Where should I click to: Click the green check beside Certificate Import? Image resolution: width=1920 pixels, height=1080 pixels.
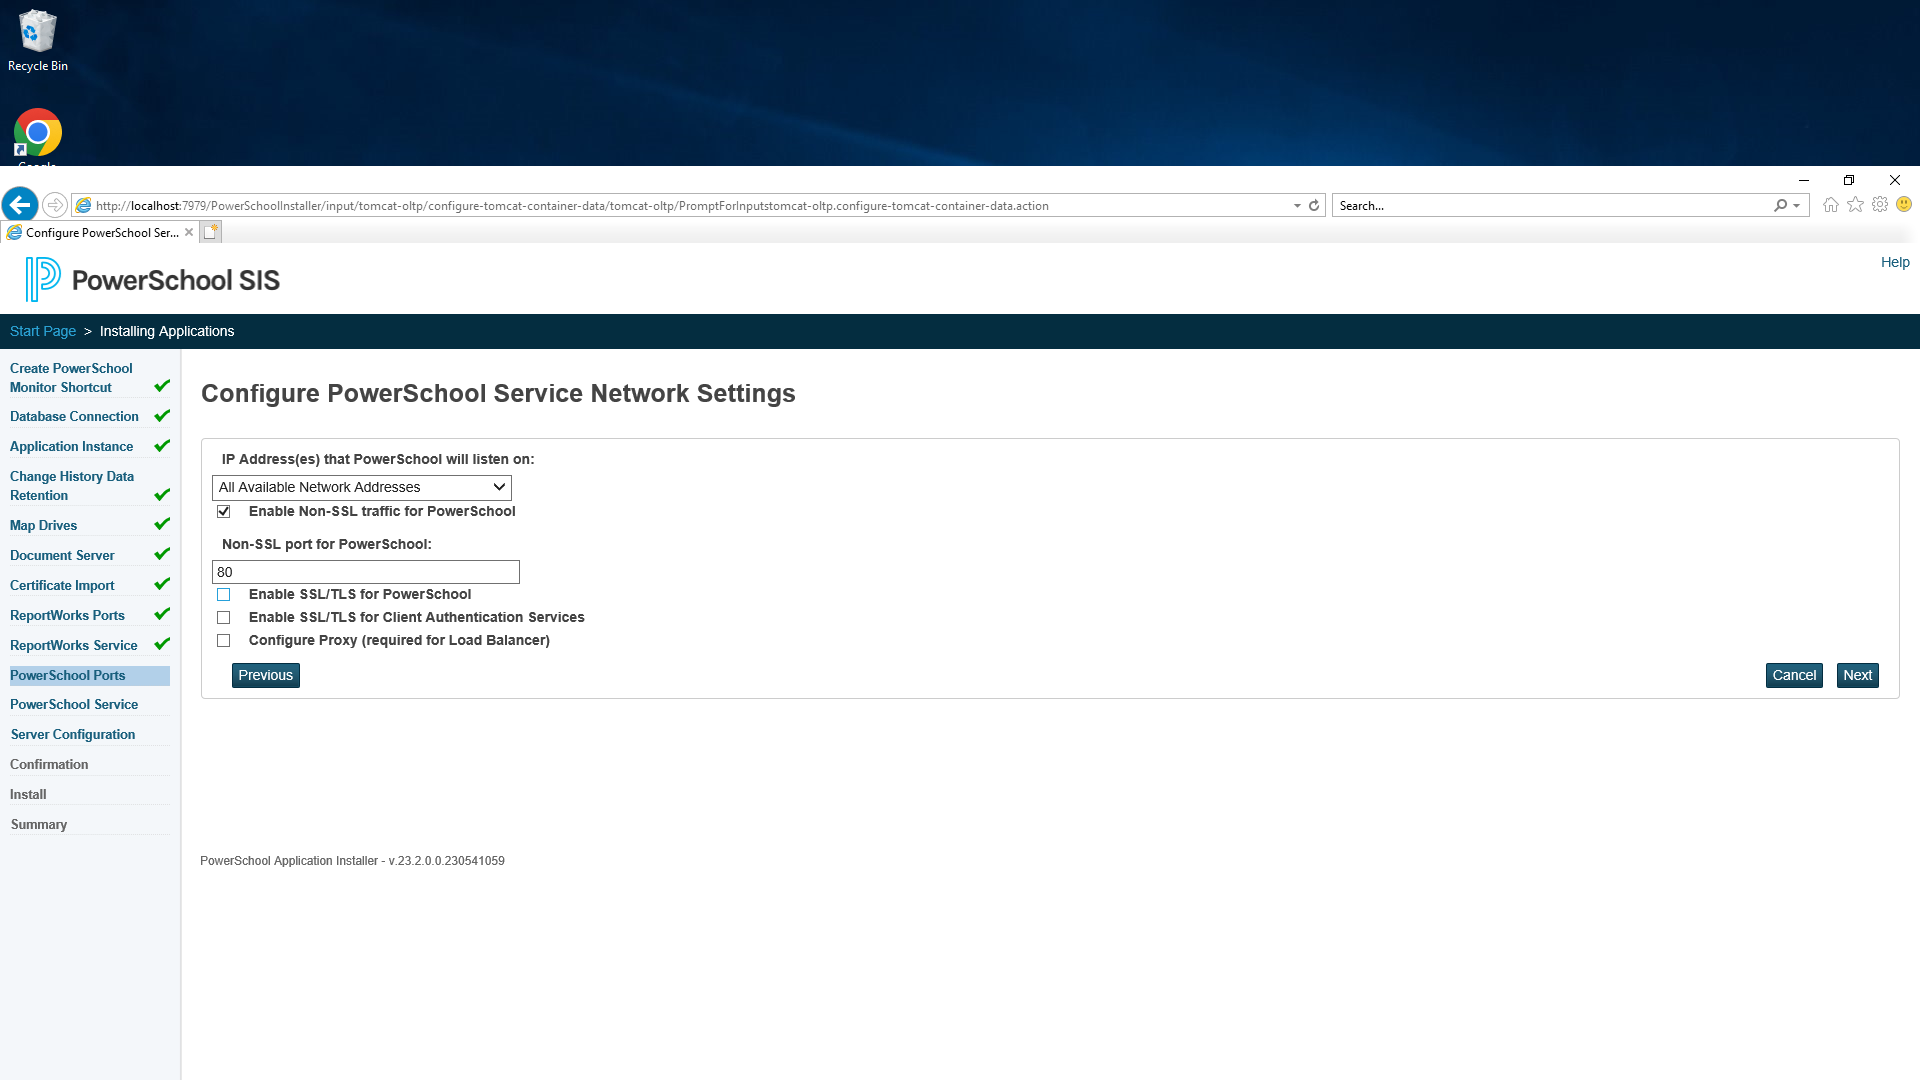click(x=162, y=584)
